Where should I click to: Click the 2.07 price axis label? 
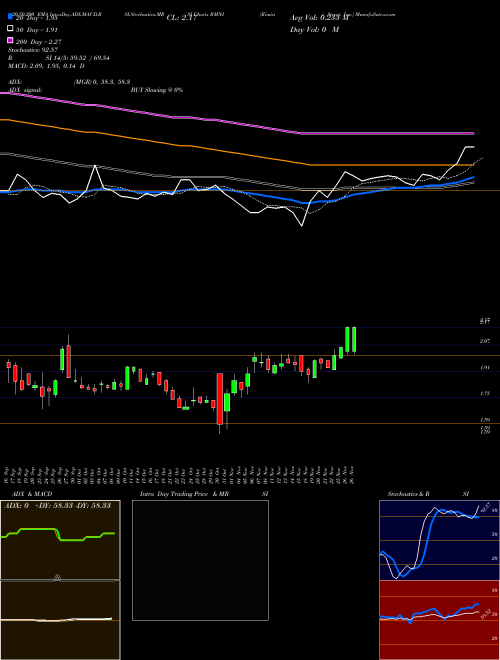484,341
